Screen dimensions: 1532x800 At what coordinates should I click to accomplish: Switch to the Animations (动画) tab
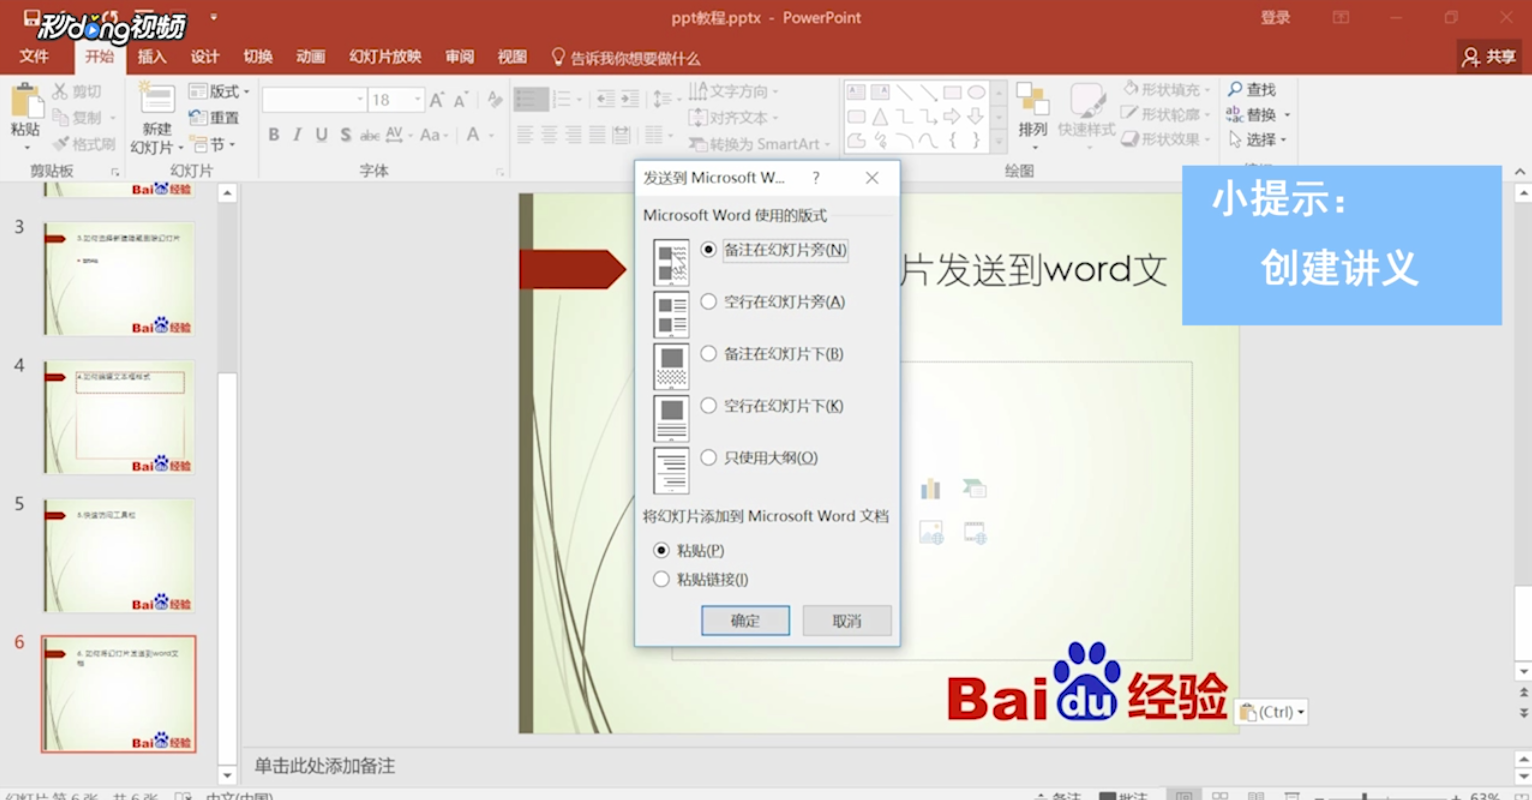point(311,57)
